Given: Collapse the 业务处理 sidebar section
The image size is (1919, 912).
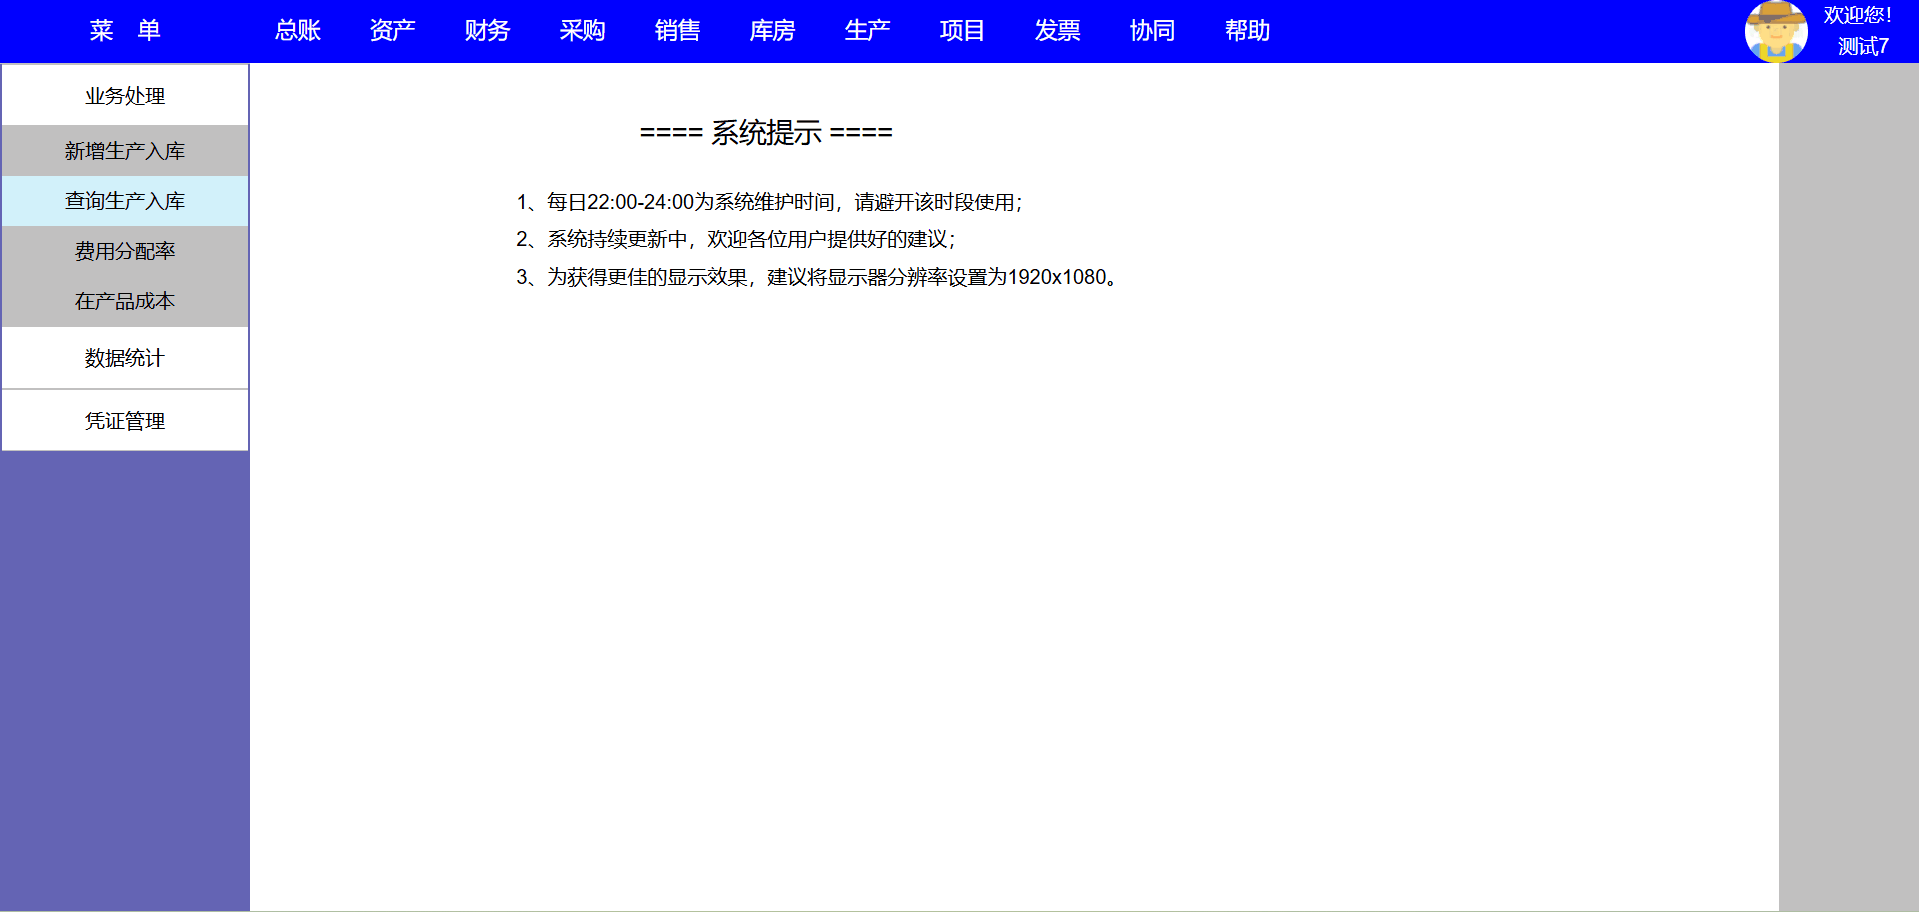Looking at the screenshot, I should tap(125, 96).
